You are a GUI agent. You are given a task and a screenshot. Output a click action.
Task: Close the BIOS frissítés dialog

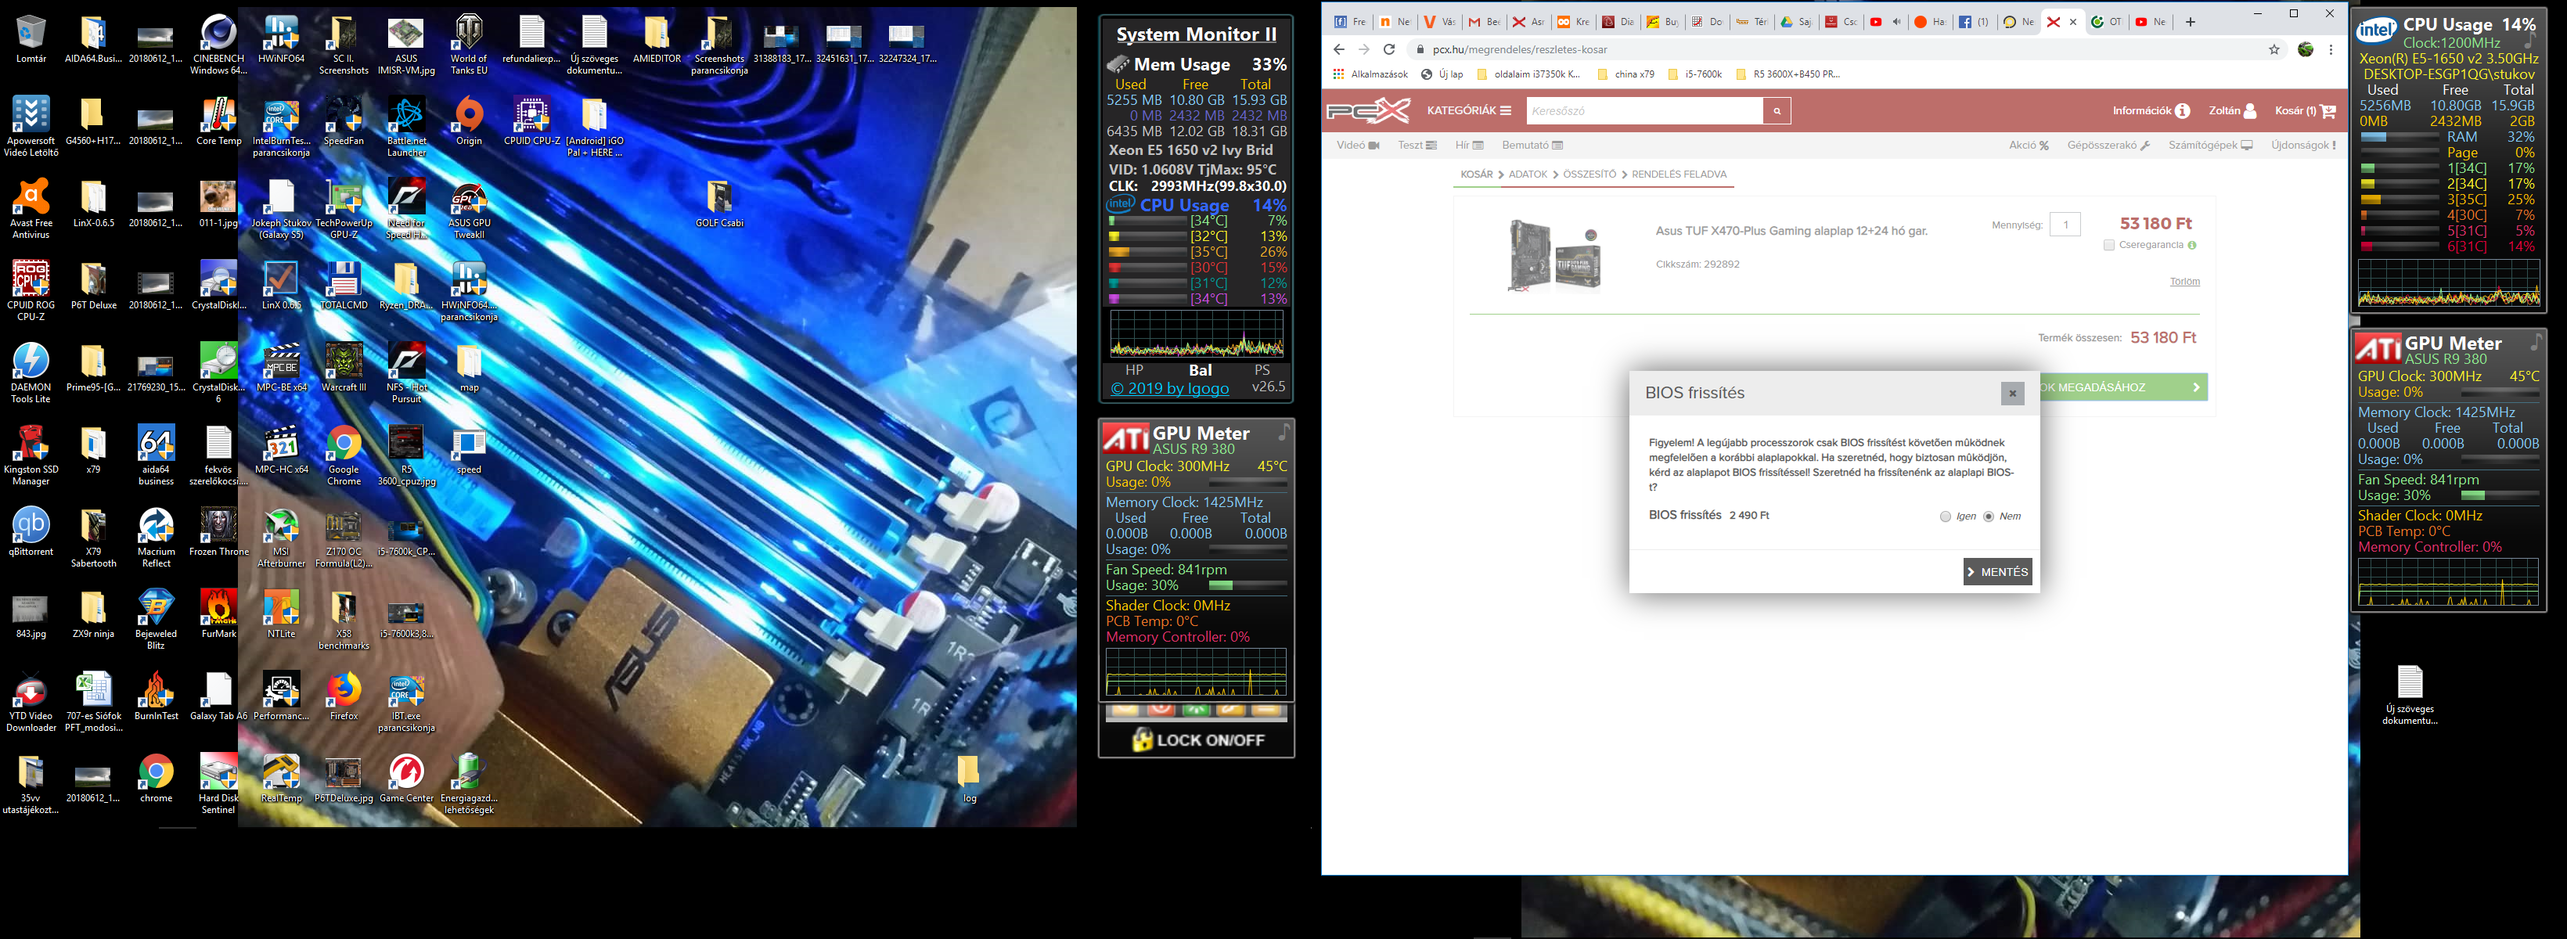2012,393
